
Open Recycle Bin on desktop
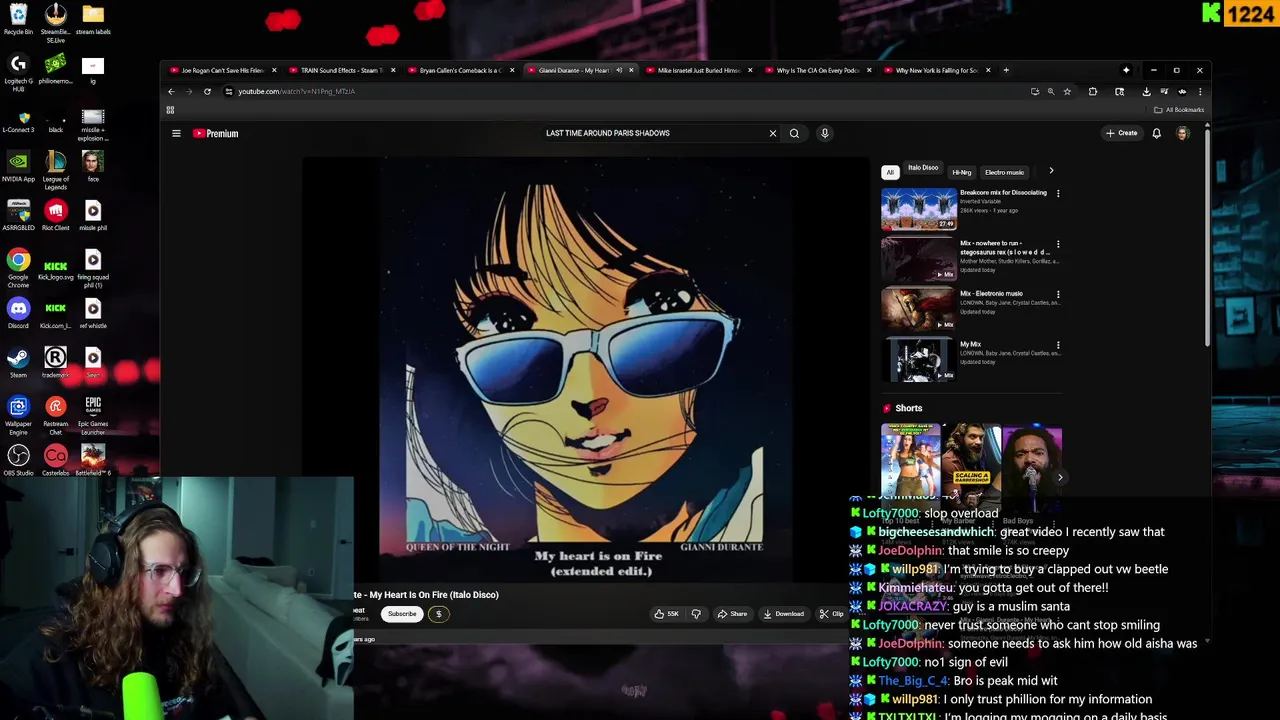pos(18,19)
